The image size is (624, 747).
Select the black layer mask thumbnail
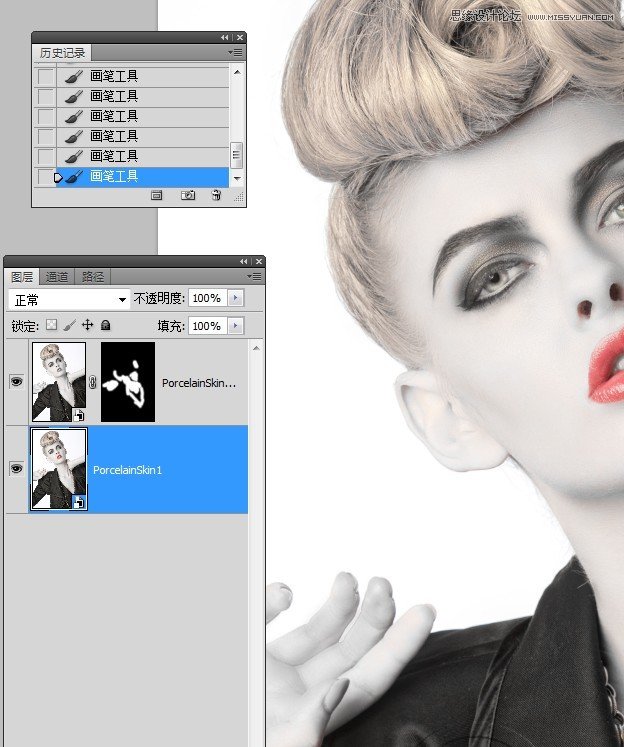[x=128, y=382]
